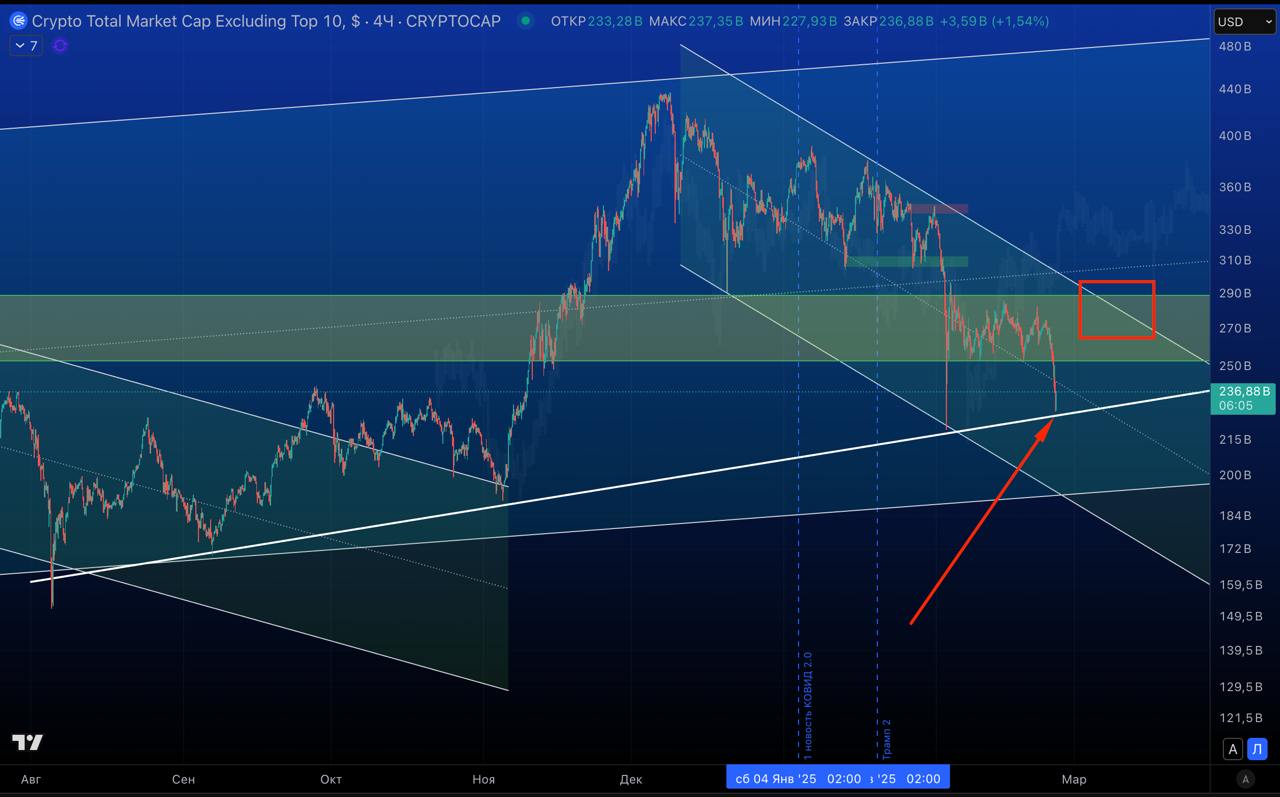The width and height of the screenshot is (1280, 797).
Task: Click the change value +3,59 B (+1,54%)
Action: [993, 21]
